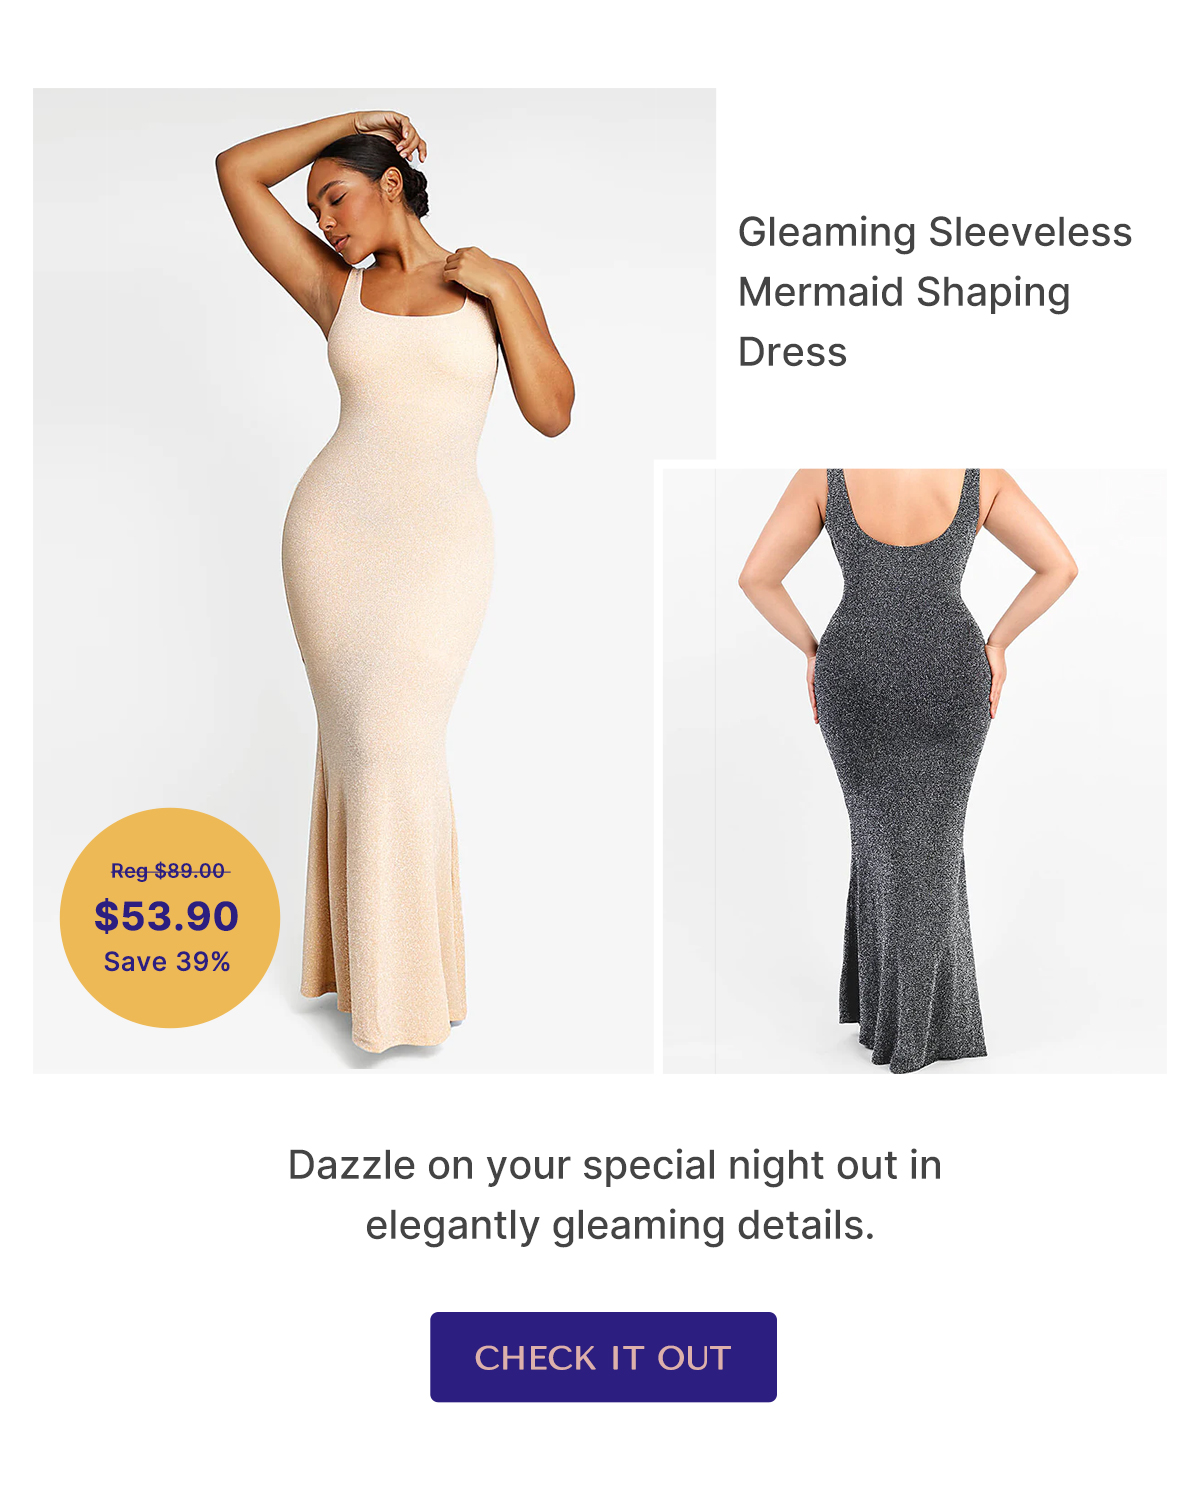The width and height of the screenshot is (1200, 1504).
Task: Open the beige mermaid dress product photo
Action: pos(374,580)
